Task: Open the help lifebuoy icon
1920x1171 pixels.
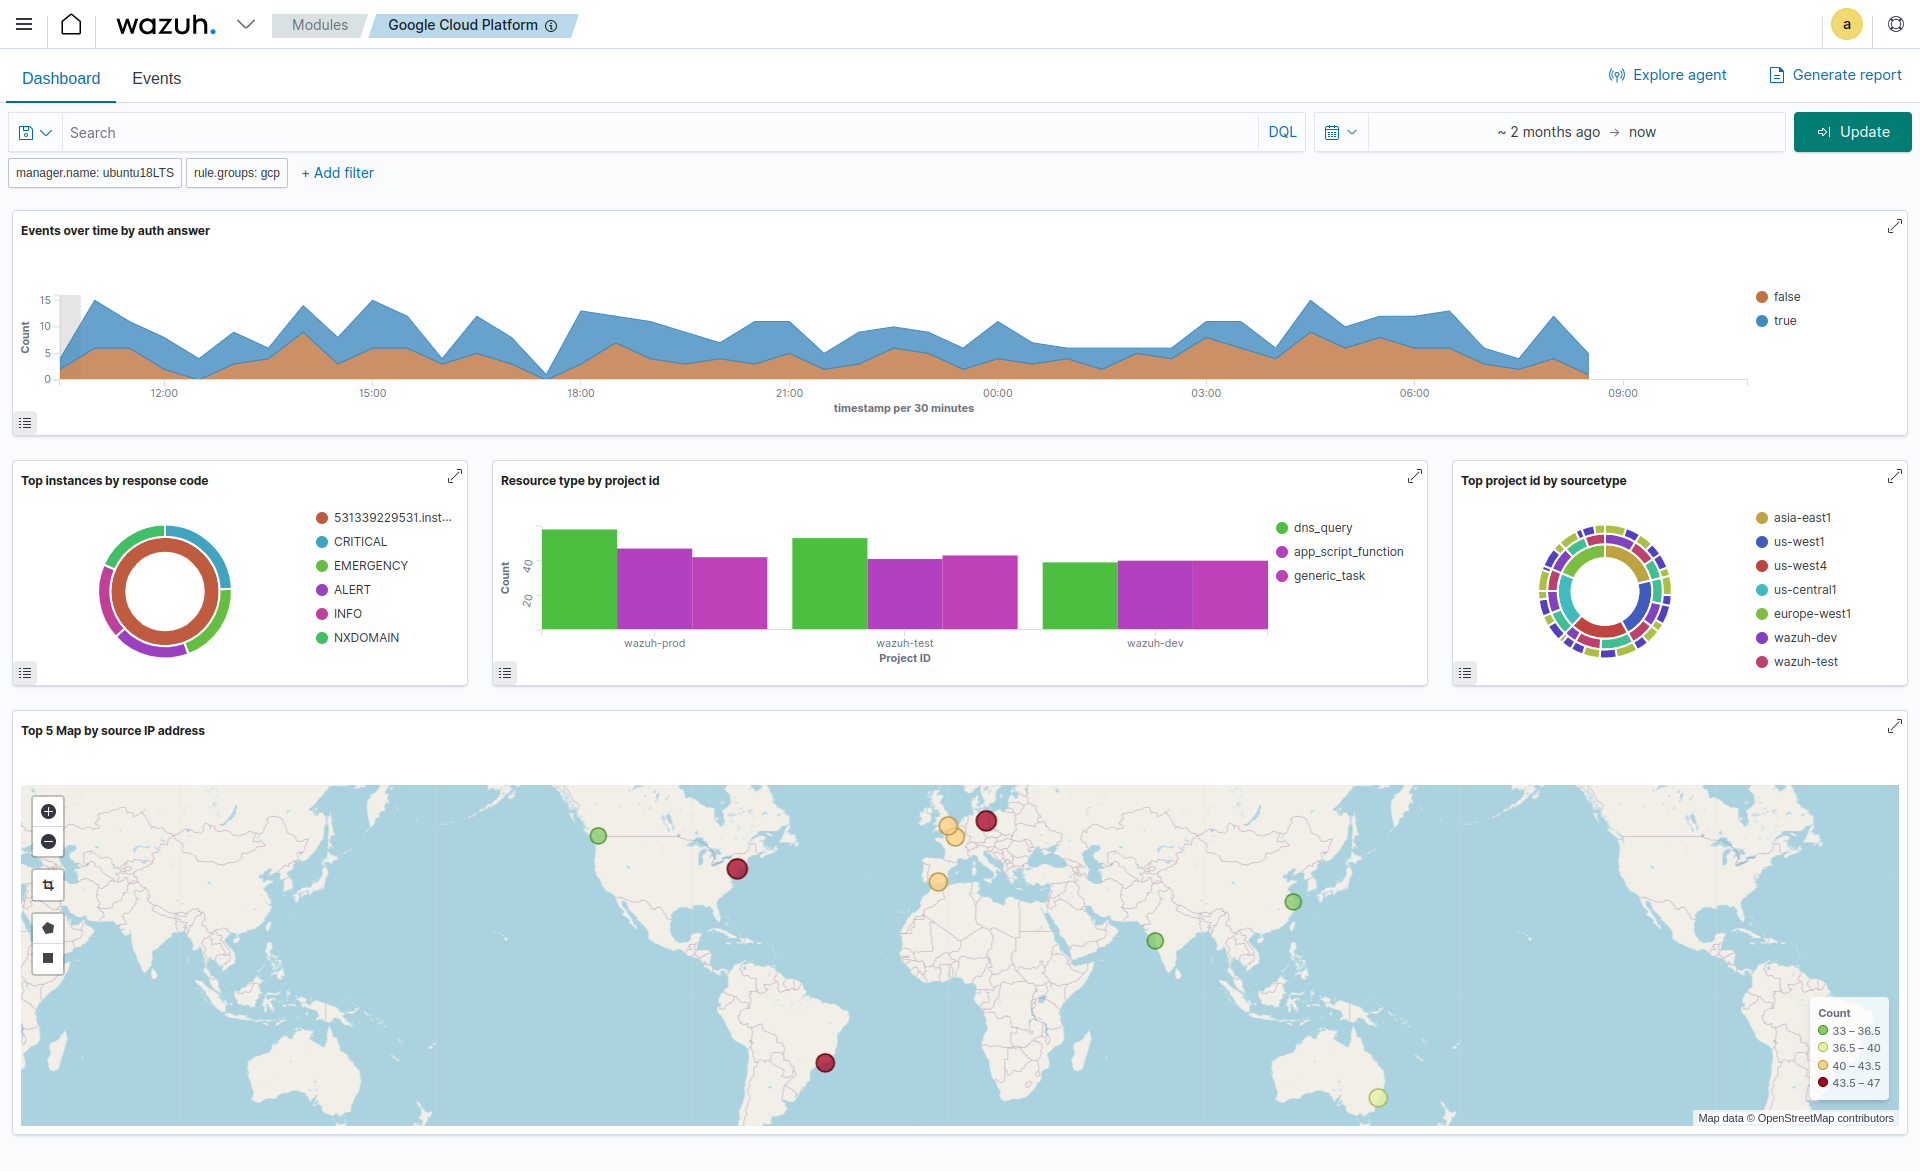Action: click(1896, 24)
